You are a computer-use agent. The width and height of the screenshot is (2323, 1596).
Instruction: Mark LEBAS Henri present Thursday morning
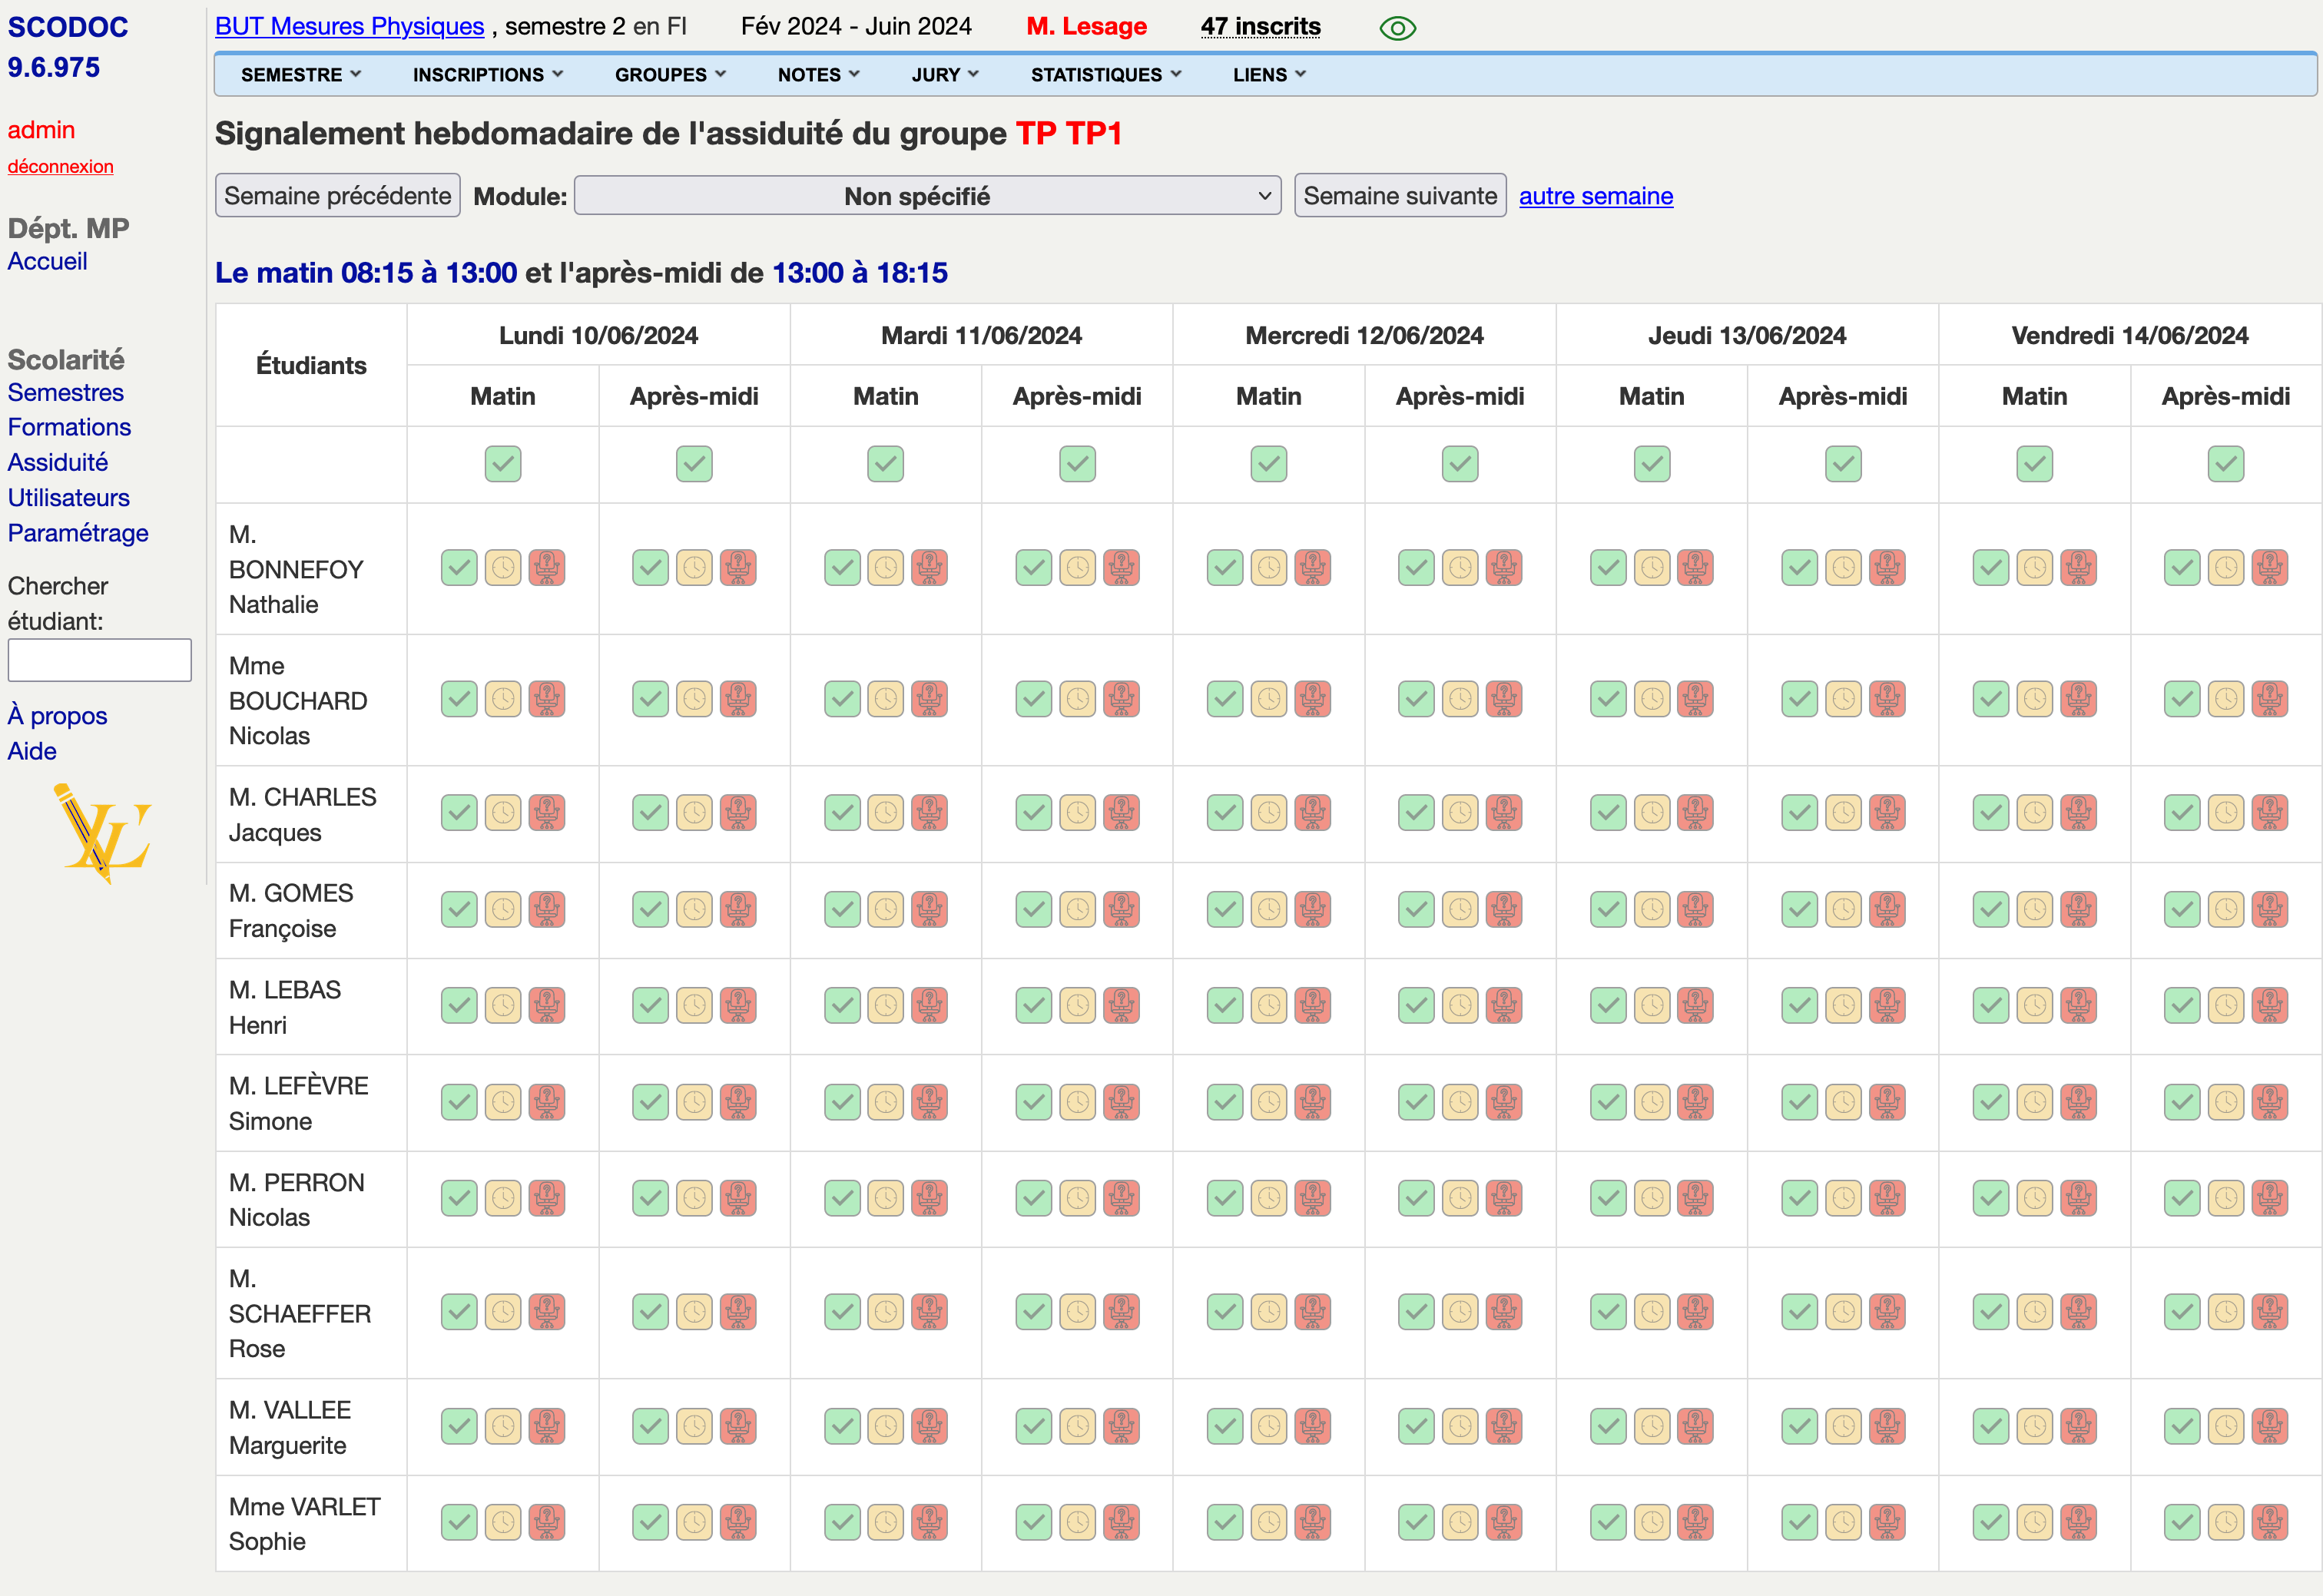pyautogui.click(x=1608, y=1005)
